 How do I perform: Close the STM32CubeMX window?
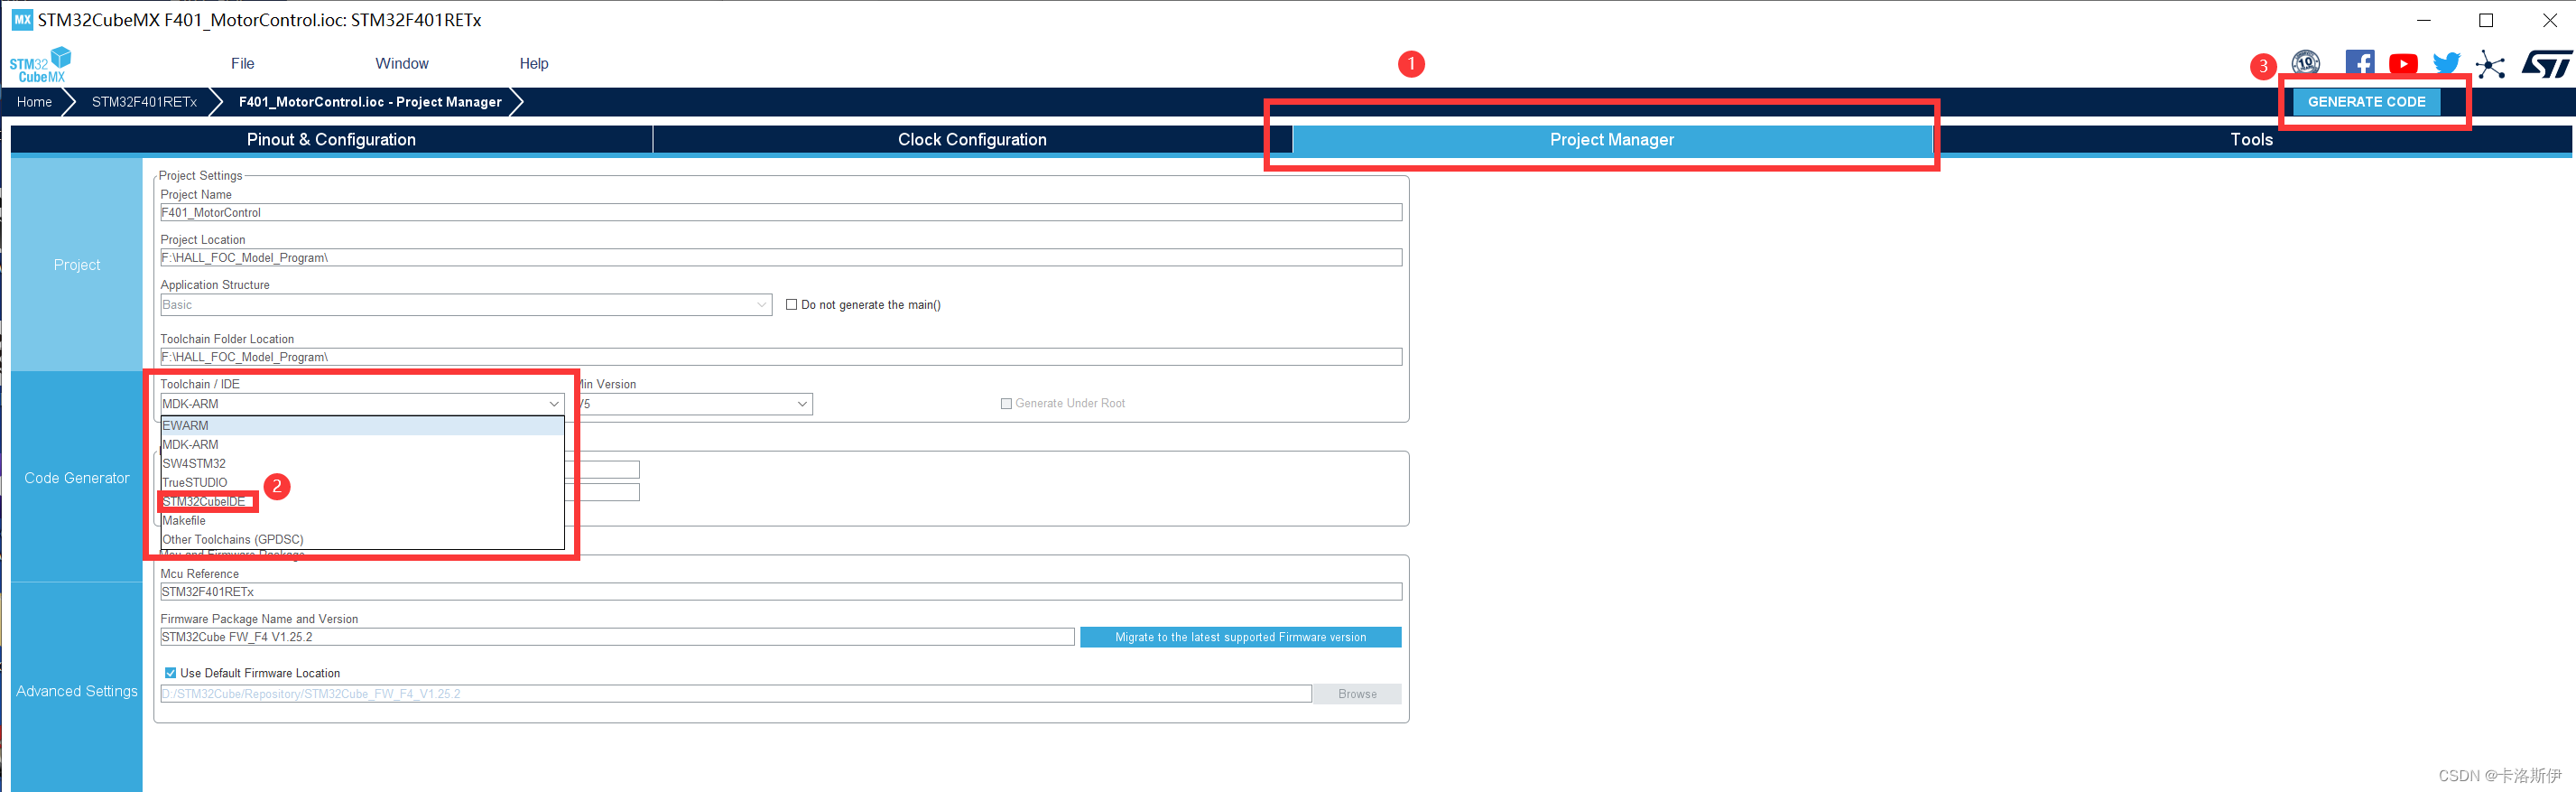(x=2549, y=20)
